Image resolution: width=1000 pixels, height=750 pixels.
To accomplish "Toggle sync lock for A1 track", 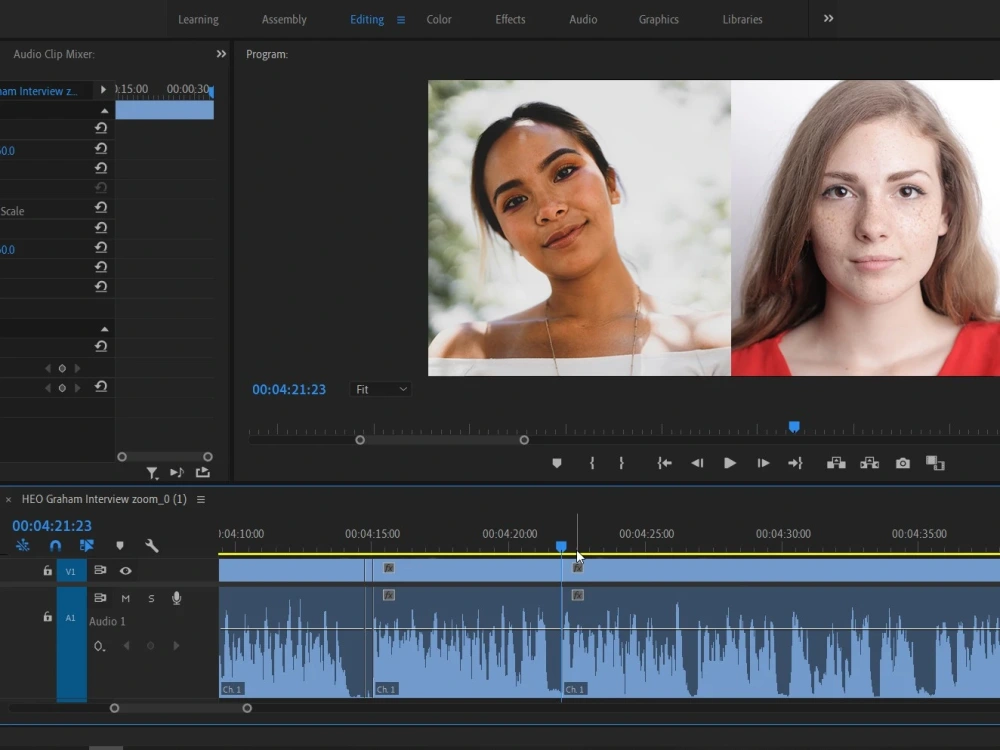I will 100,598.
